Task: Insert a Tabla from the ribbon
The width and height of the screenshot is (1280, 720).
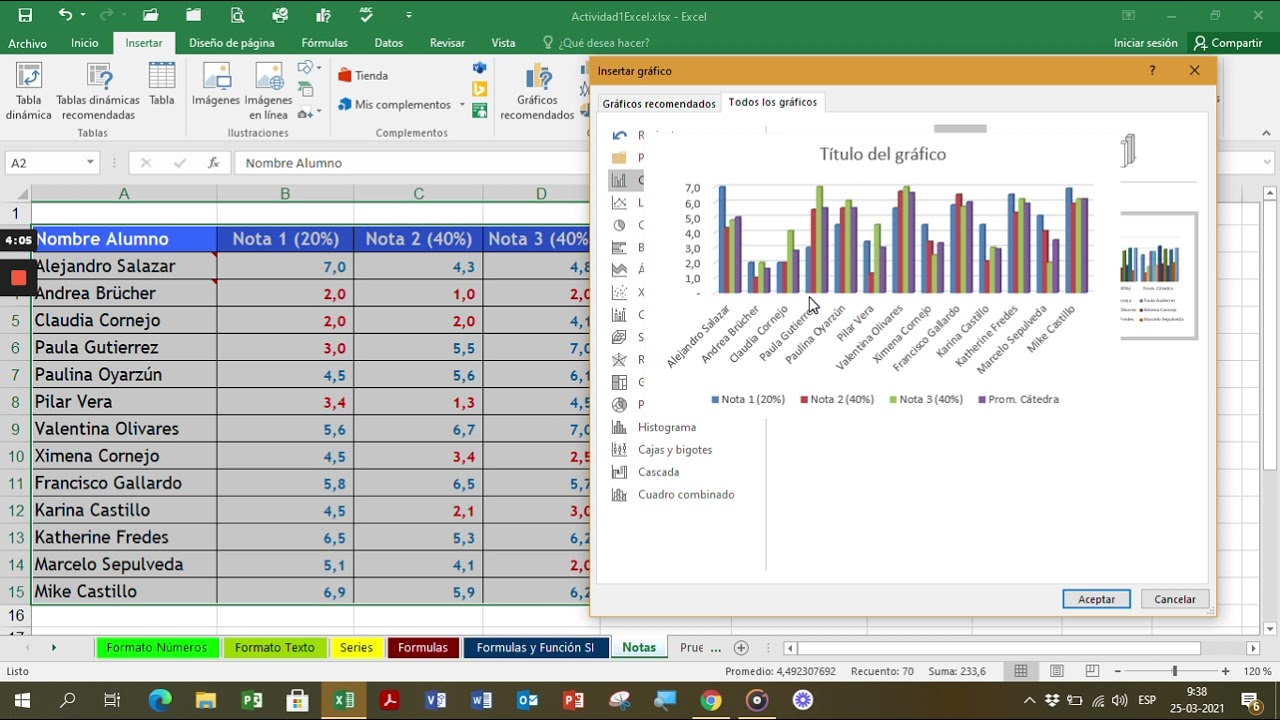Action: pos(162,85)
